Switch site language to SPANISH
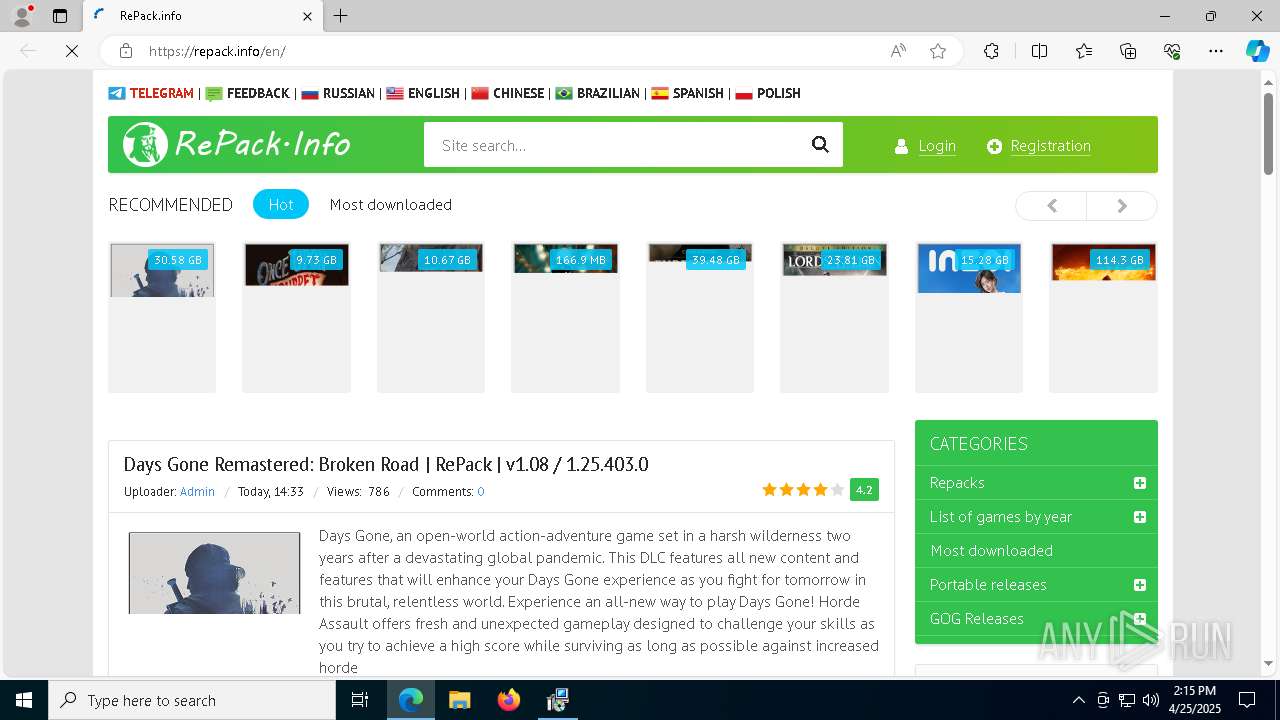The image size is (1280, 720). coord(687,93)
